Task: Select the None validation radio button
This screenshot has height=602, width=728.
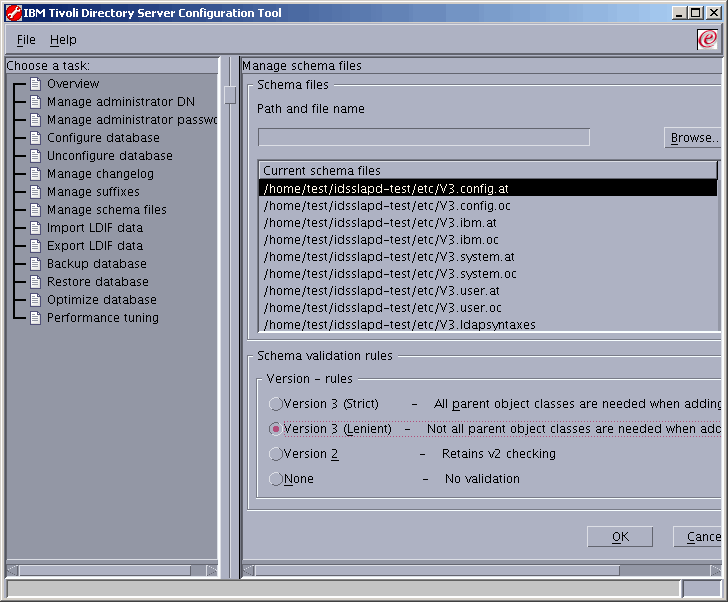Action: 276,479
